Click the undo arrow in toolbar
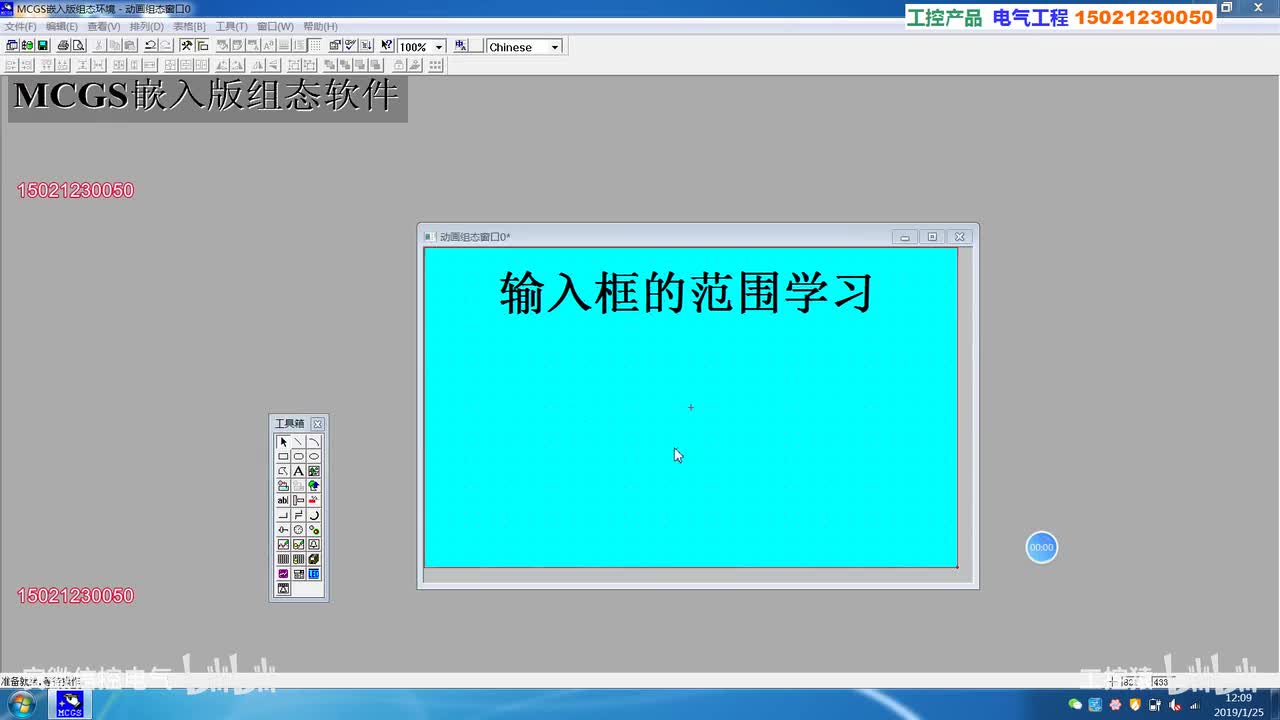Screen dimensions: 1280x720 (x=151, y=46)
